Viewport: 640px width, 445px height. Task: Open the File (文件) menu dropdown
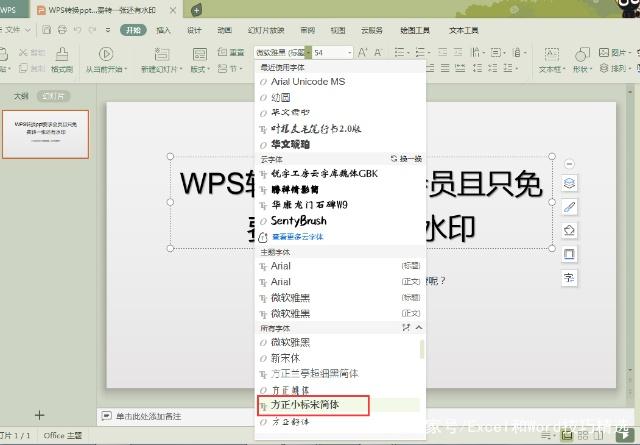[27, 30]
